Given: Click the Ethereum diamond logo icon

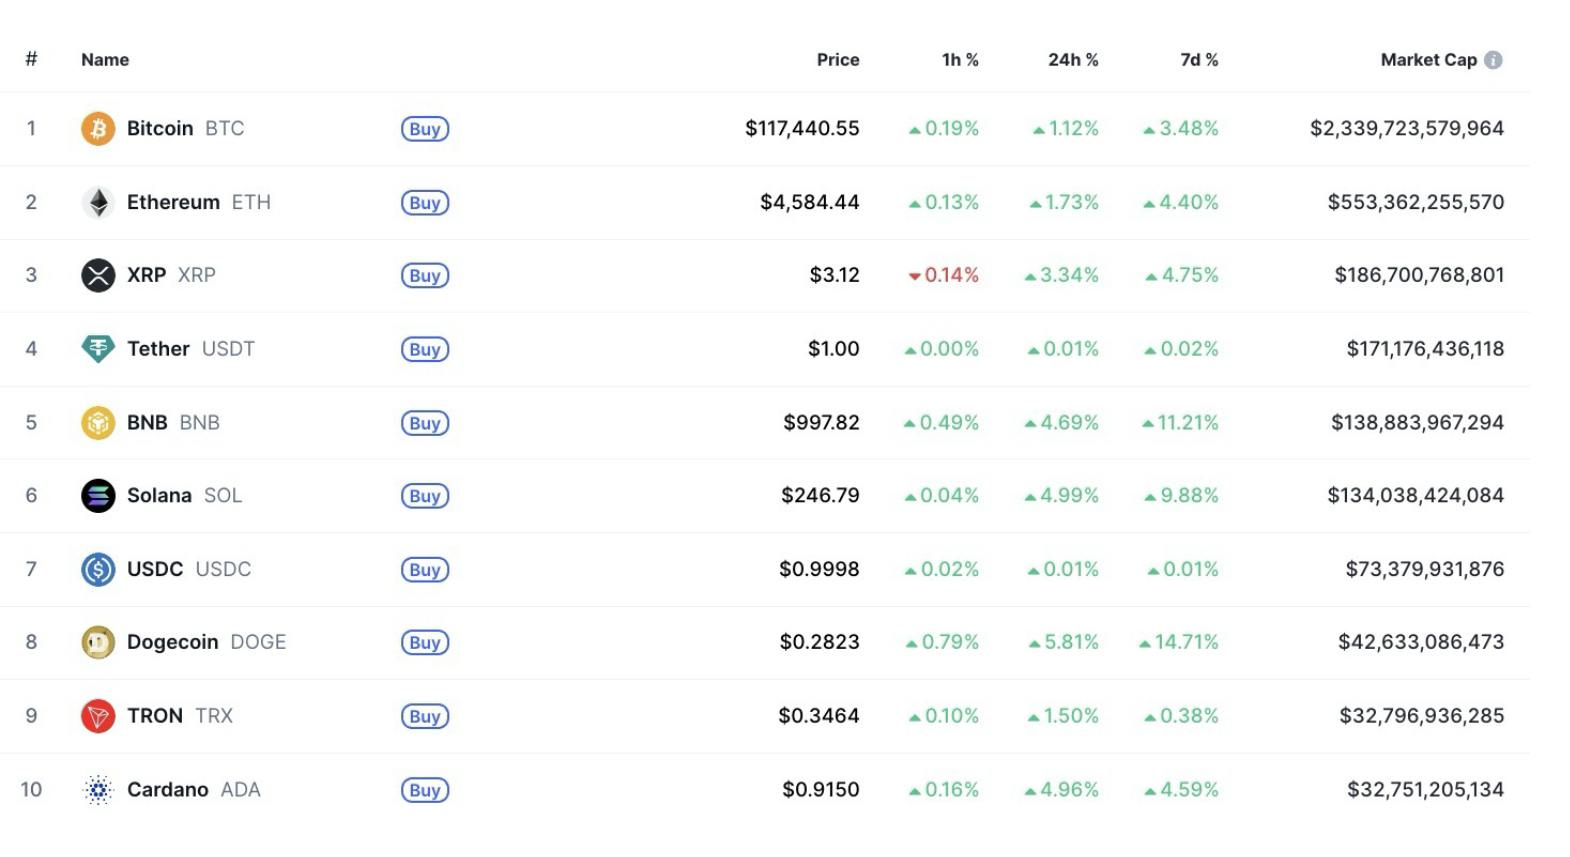Looking at the screenshot, I should (x=98, y=203).
